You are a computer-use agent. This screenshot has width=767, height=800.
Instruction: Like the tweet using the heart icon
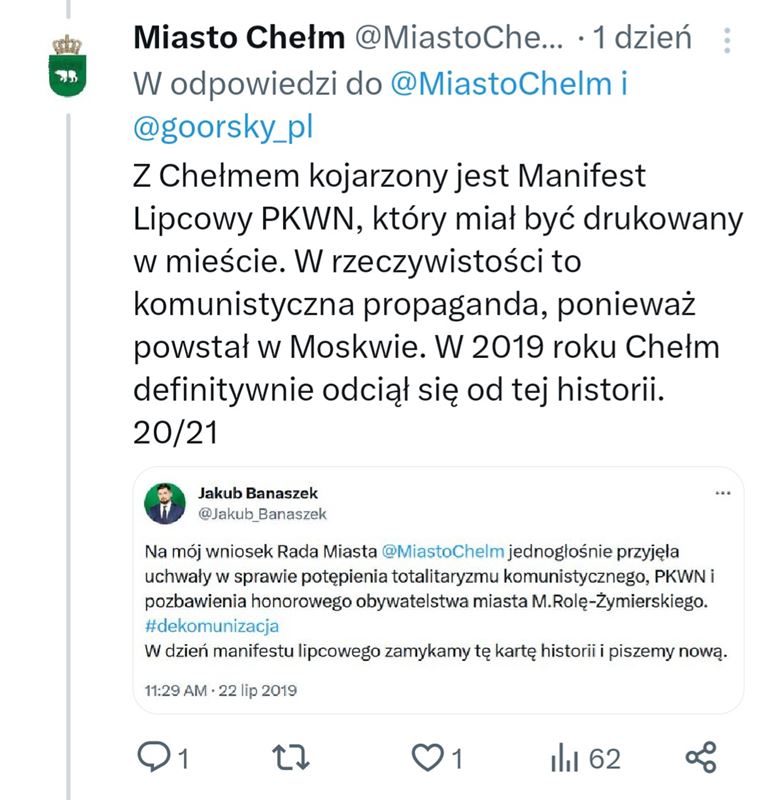428,759
